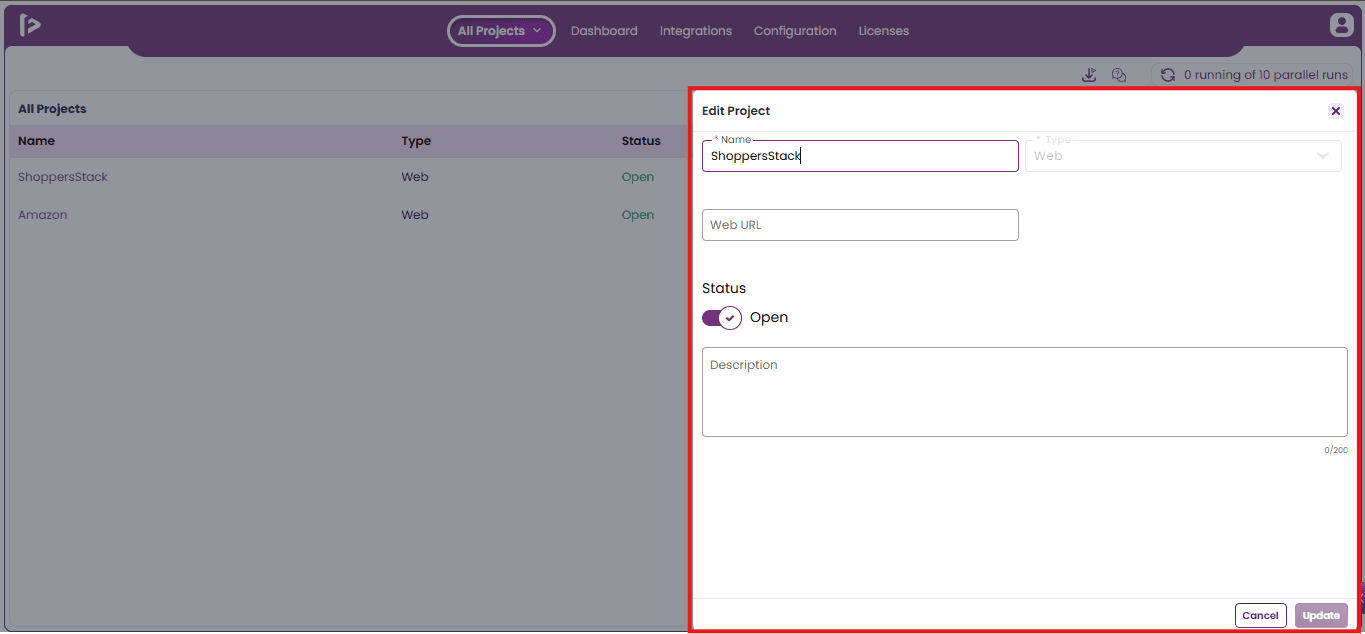
Task: Click the app logo in the header
Action: [x=30, y=26]
